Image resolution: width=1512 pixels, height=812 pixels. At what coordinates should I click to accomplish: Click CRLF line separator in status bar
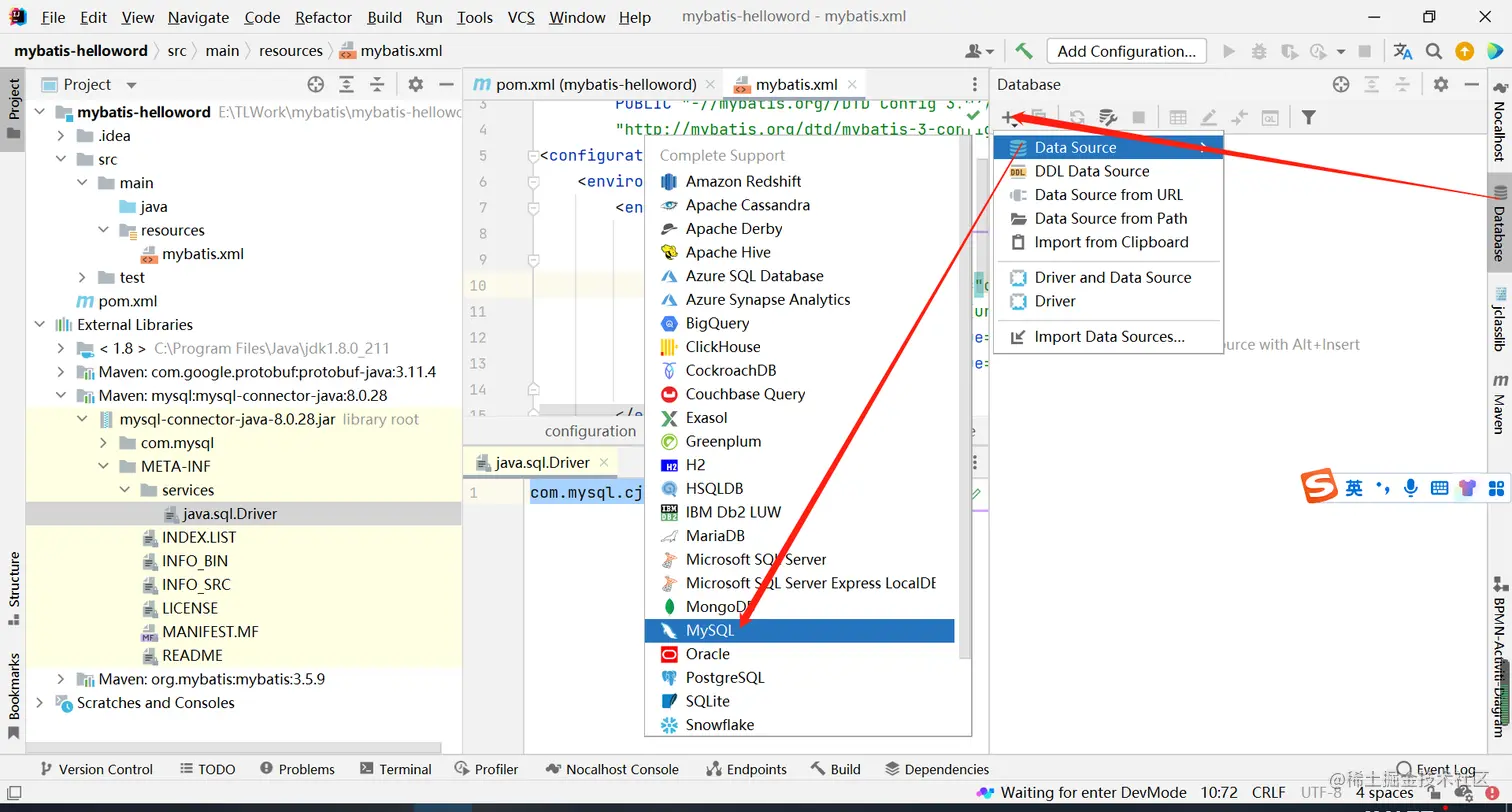[1269, 793]
